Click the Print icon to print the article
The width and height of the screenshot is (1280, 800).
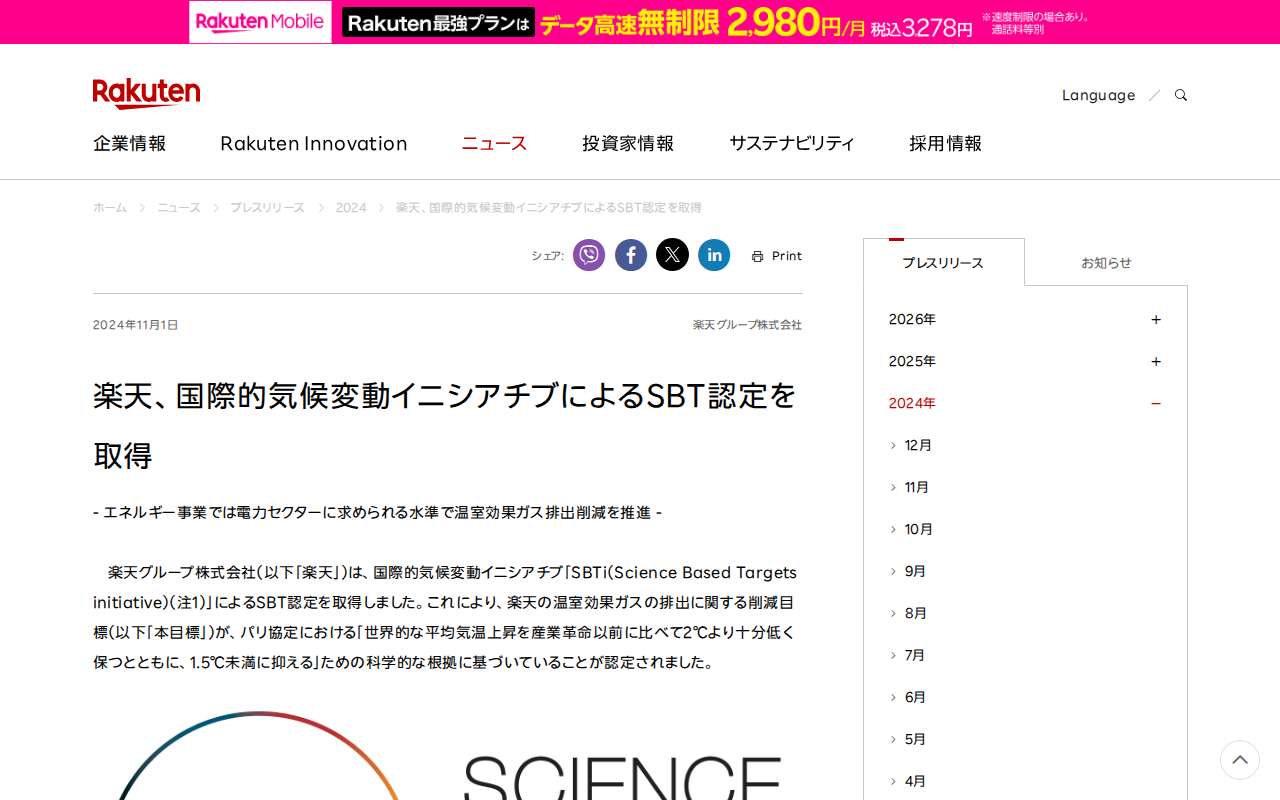click(776, 255)
